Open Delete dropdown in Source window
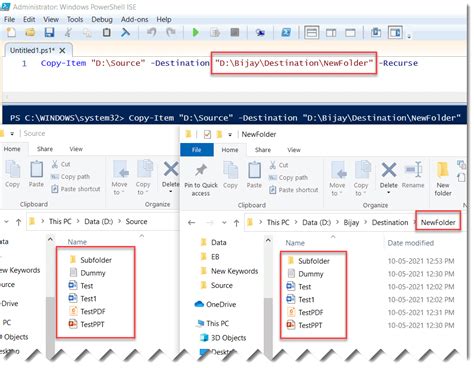 pyautogui.click(x=171, y=191)
